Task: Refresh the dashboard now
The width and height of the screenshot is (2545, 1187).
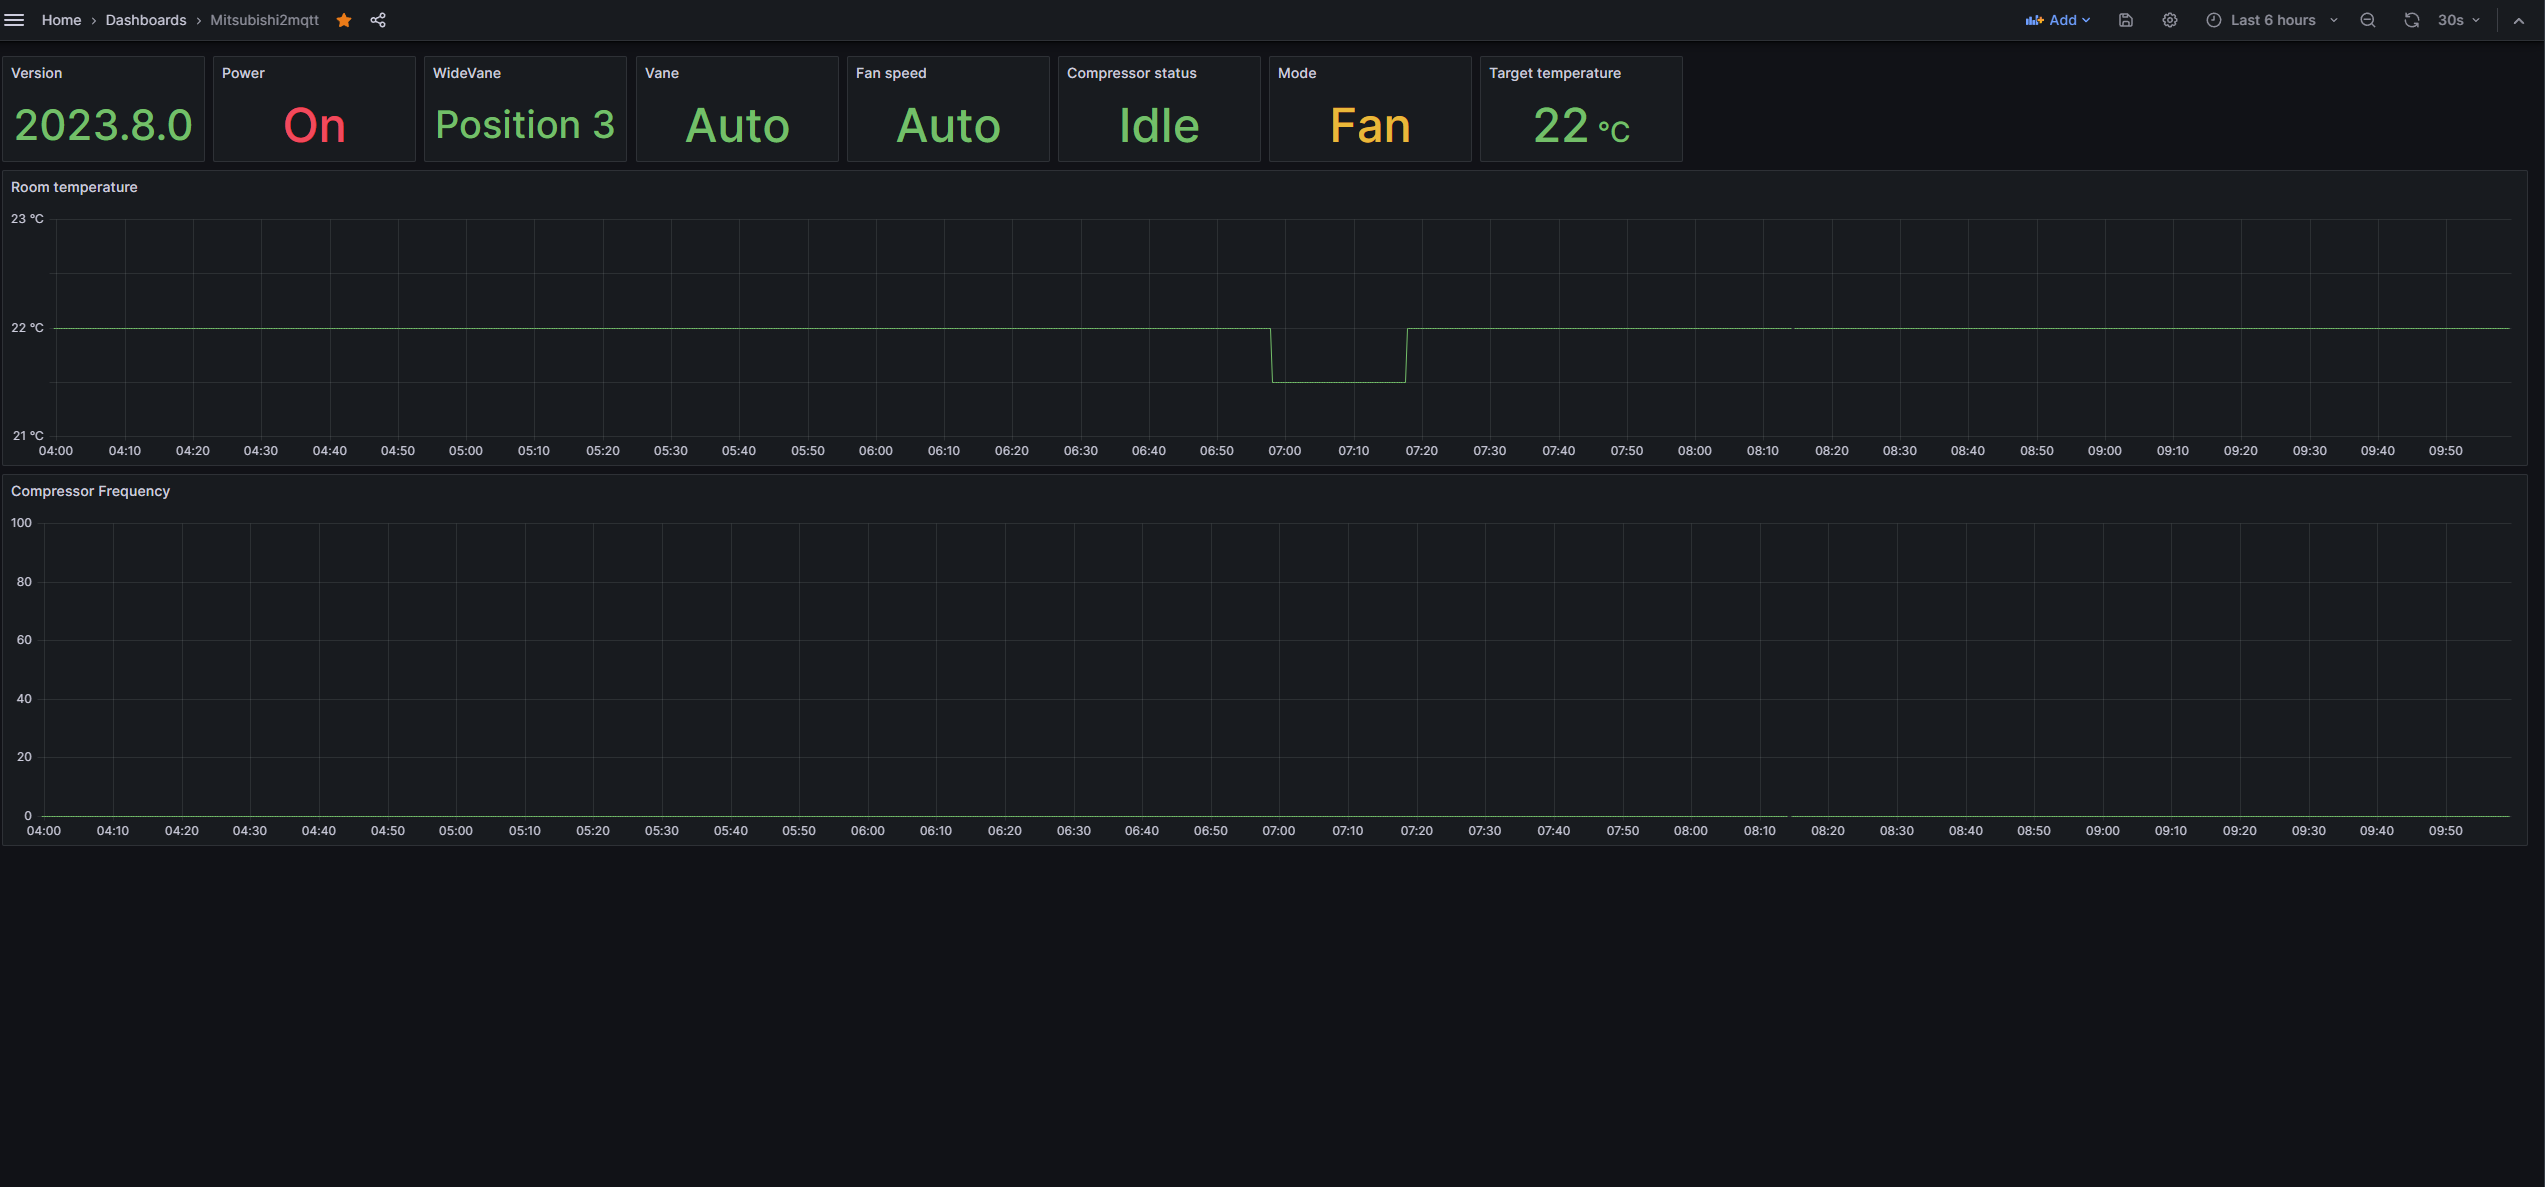Action: point(2412,20)
